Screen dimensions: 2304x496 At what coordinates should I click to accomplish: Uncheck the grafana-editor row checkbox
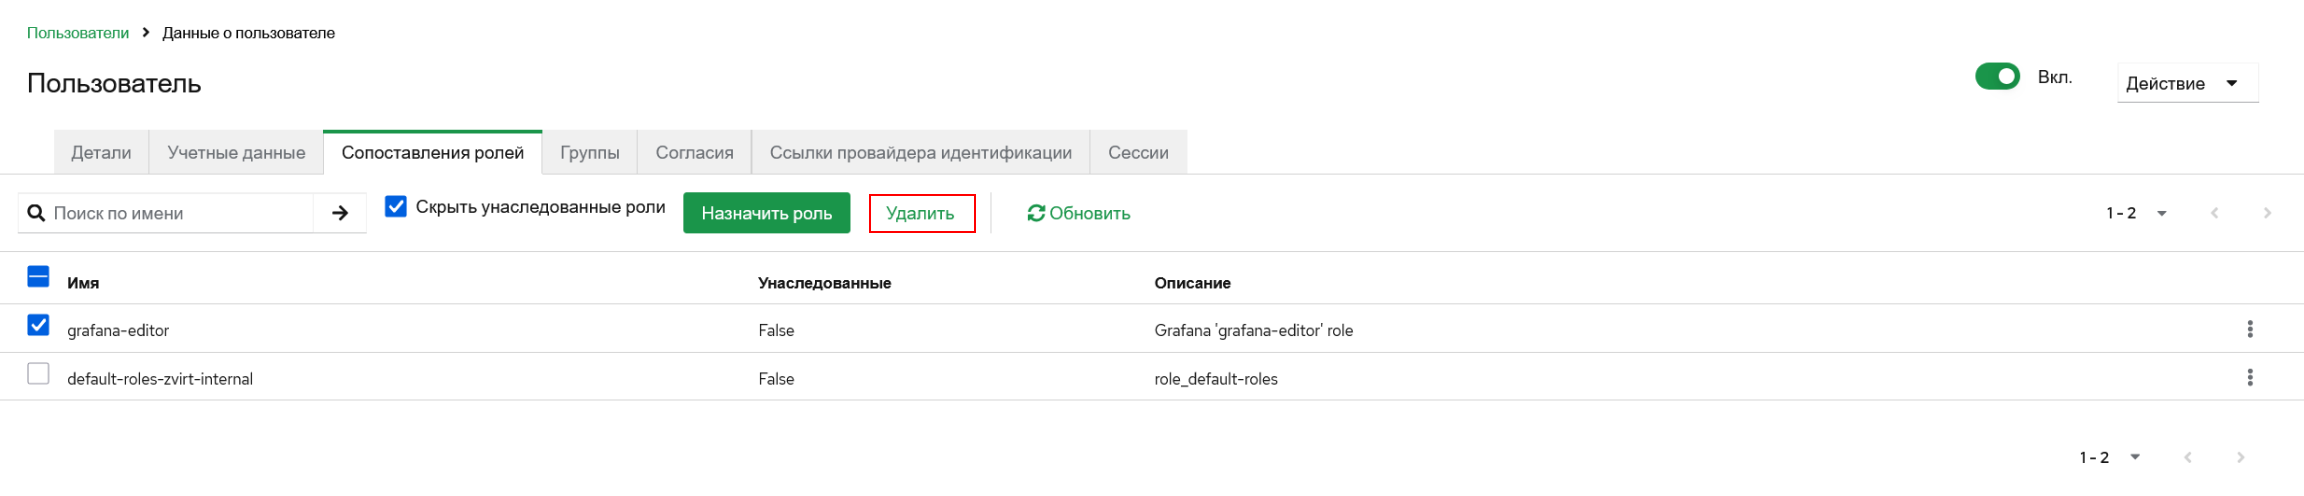click(38, 325)
